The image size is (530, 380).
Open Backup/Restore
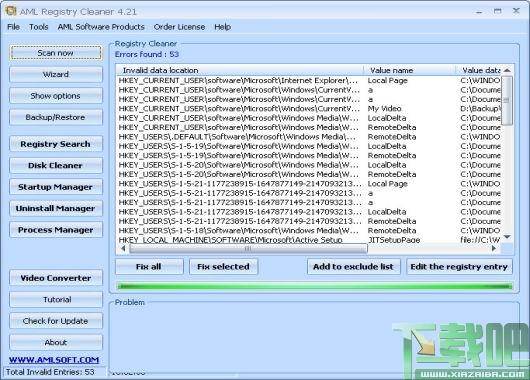(x=56, y=117)
